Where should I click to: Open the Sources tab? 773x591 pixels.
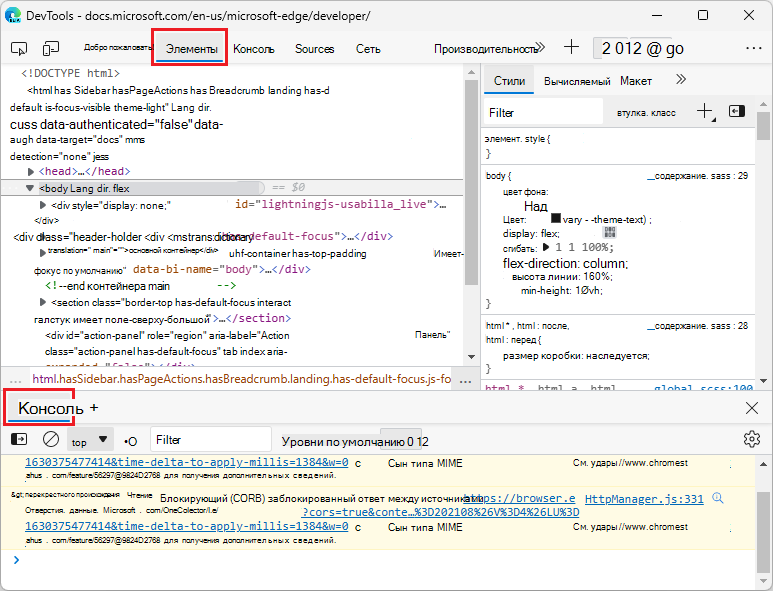pyautogui.click(x=315, y=49)
